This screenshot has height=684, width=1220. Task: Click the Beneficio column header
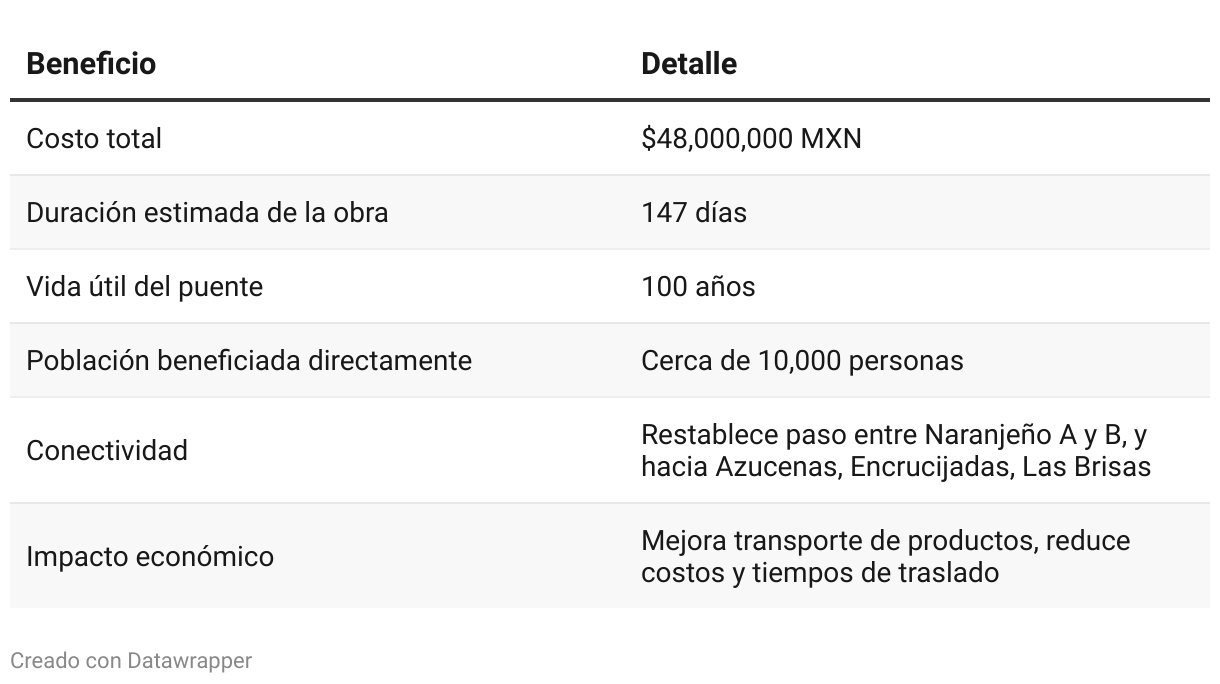(x=91, y=64)
